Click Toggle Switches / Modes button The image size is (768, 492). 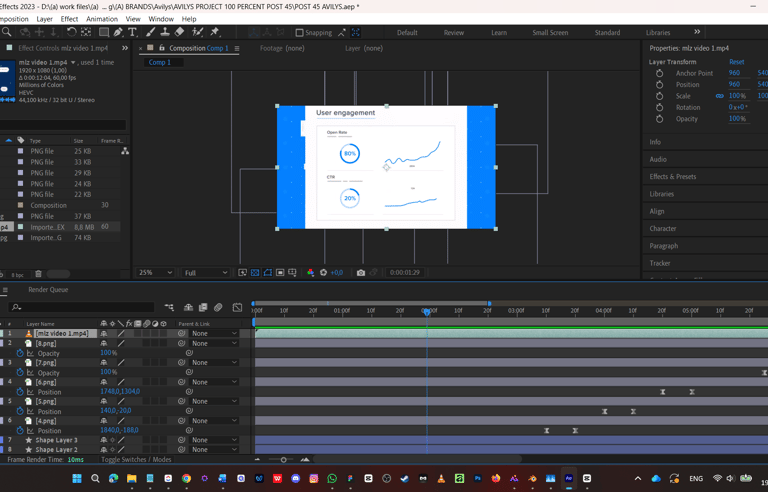point(136,459)
